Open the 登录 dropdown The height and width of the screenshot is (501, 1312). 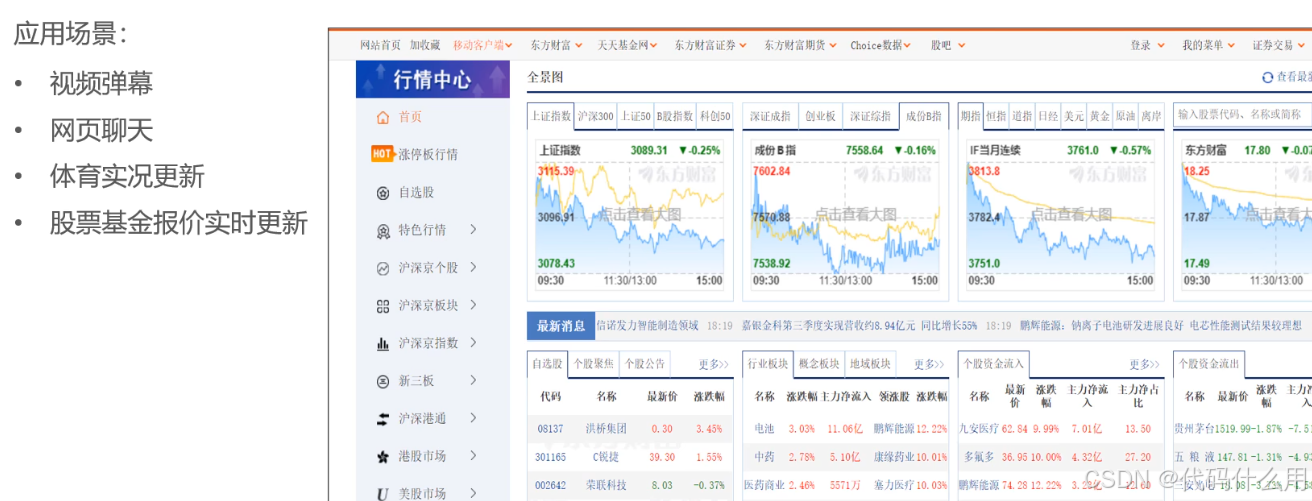[1147, 45]
